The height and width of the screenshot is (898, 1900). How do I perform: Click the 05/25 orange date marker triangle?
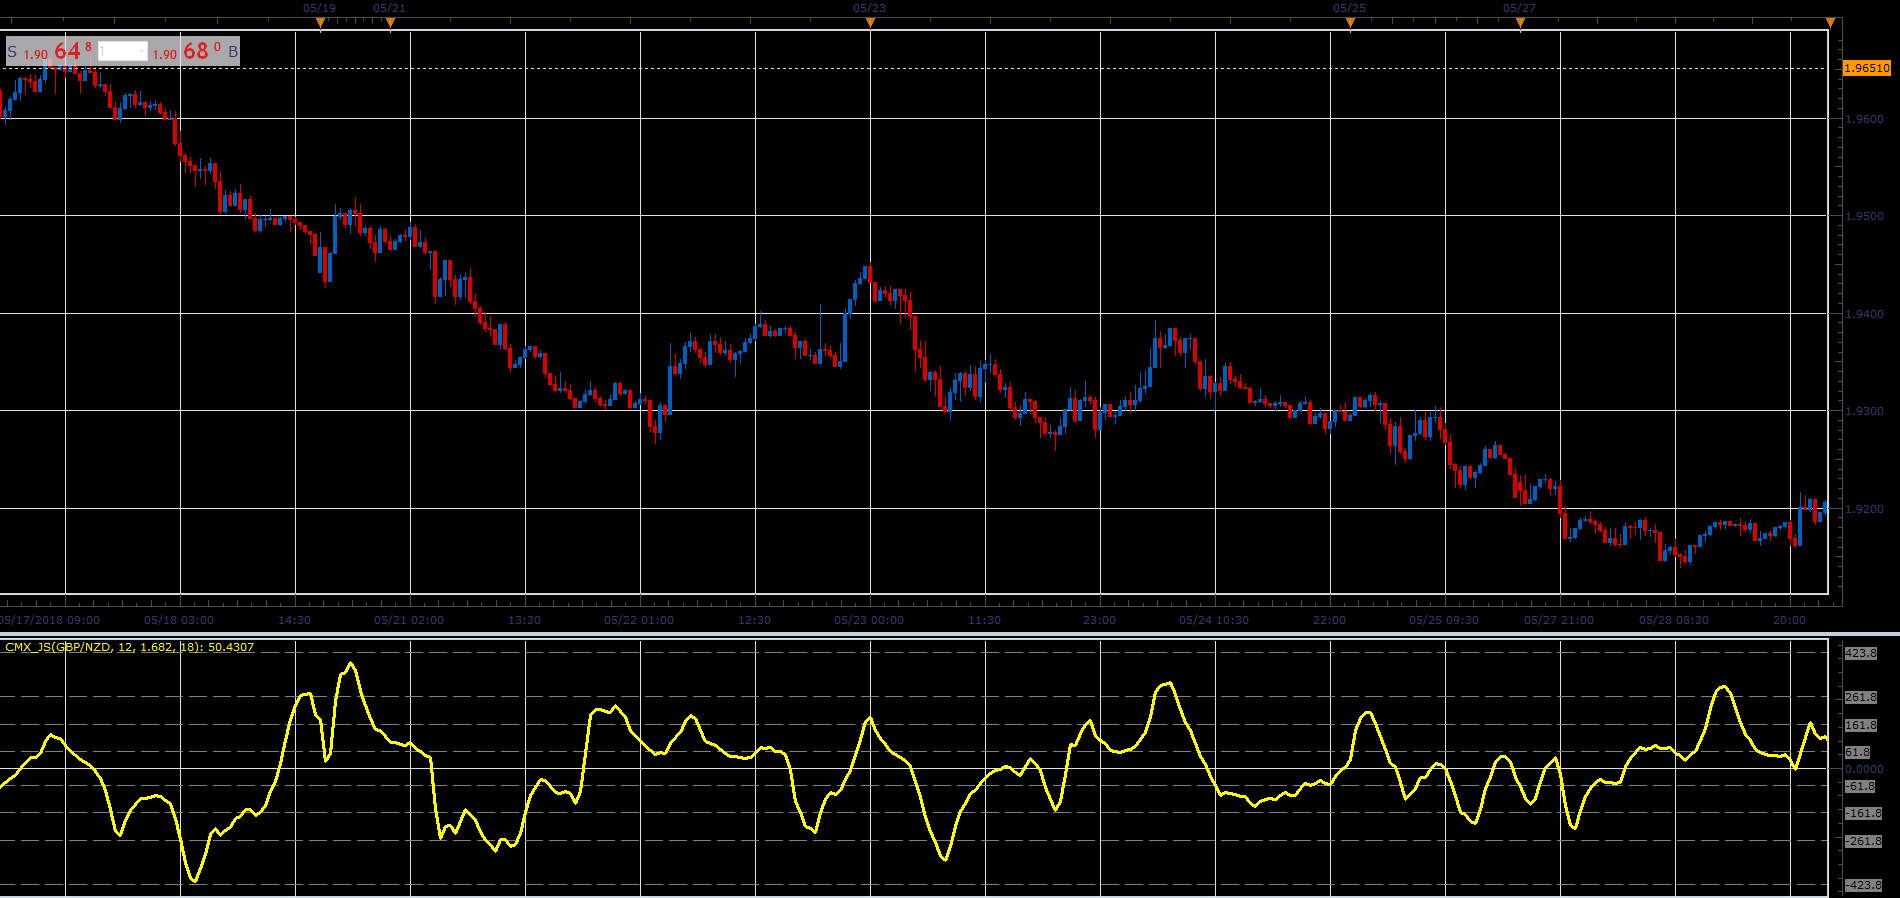[1350, 22]
